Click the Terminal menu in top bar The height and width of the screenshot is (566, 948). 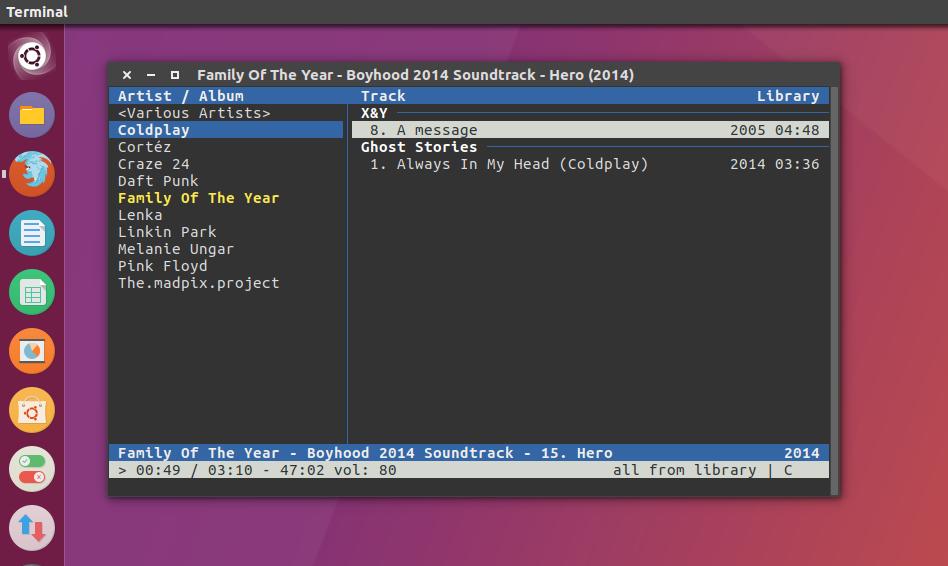[x=37, y=12]
